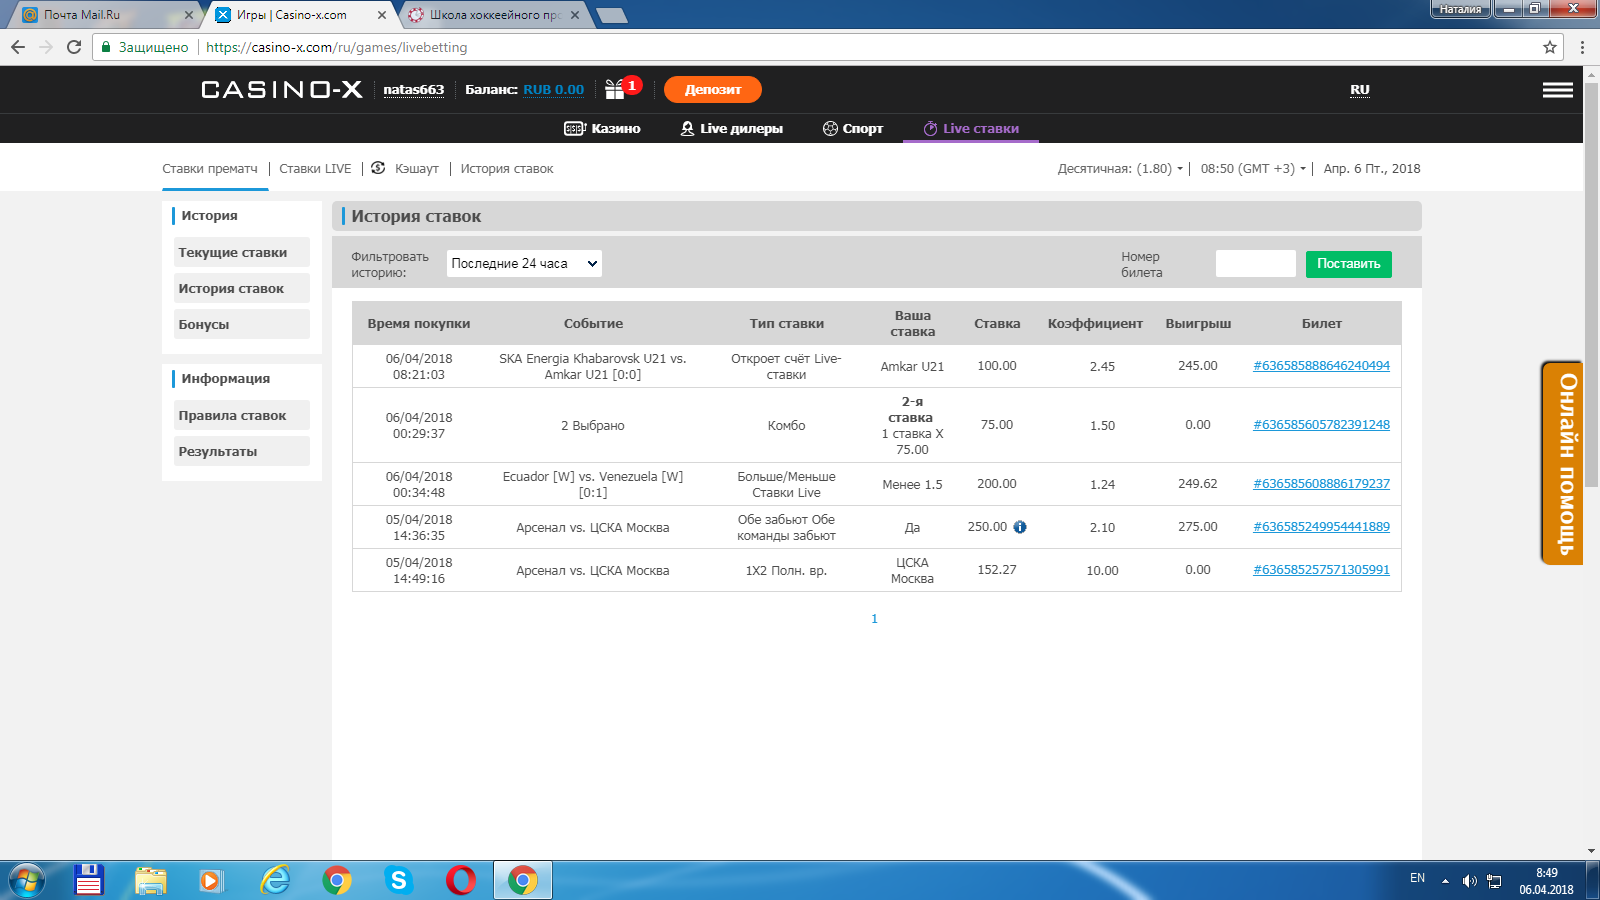Open Текущие ставки in sidebar

click(242, 252)
